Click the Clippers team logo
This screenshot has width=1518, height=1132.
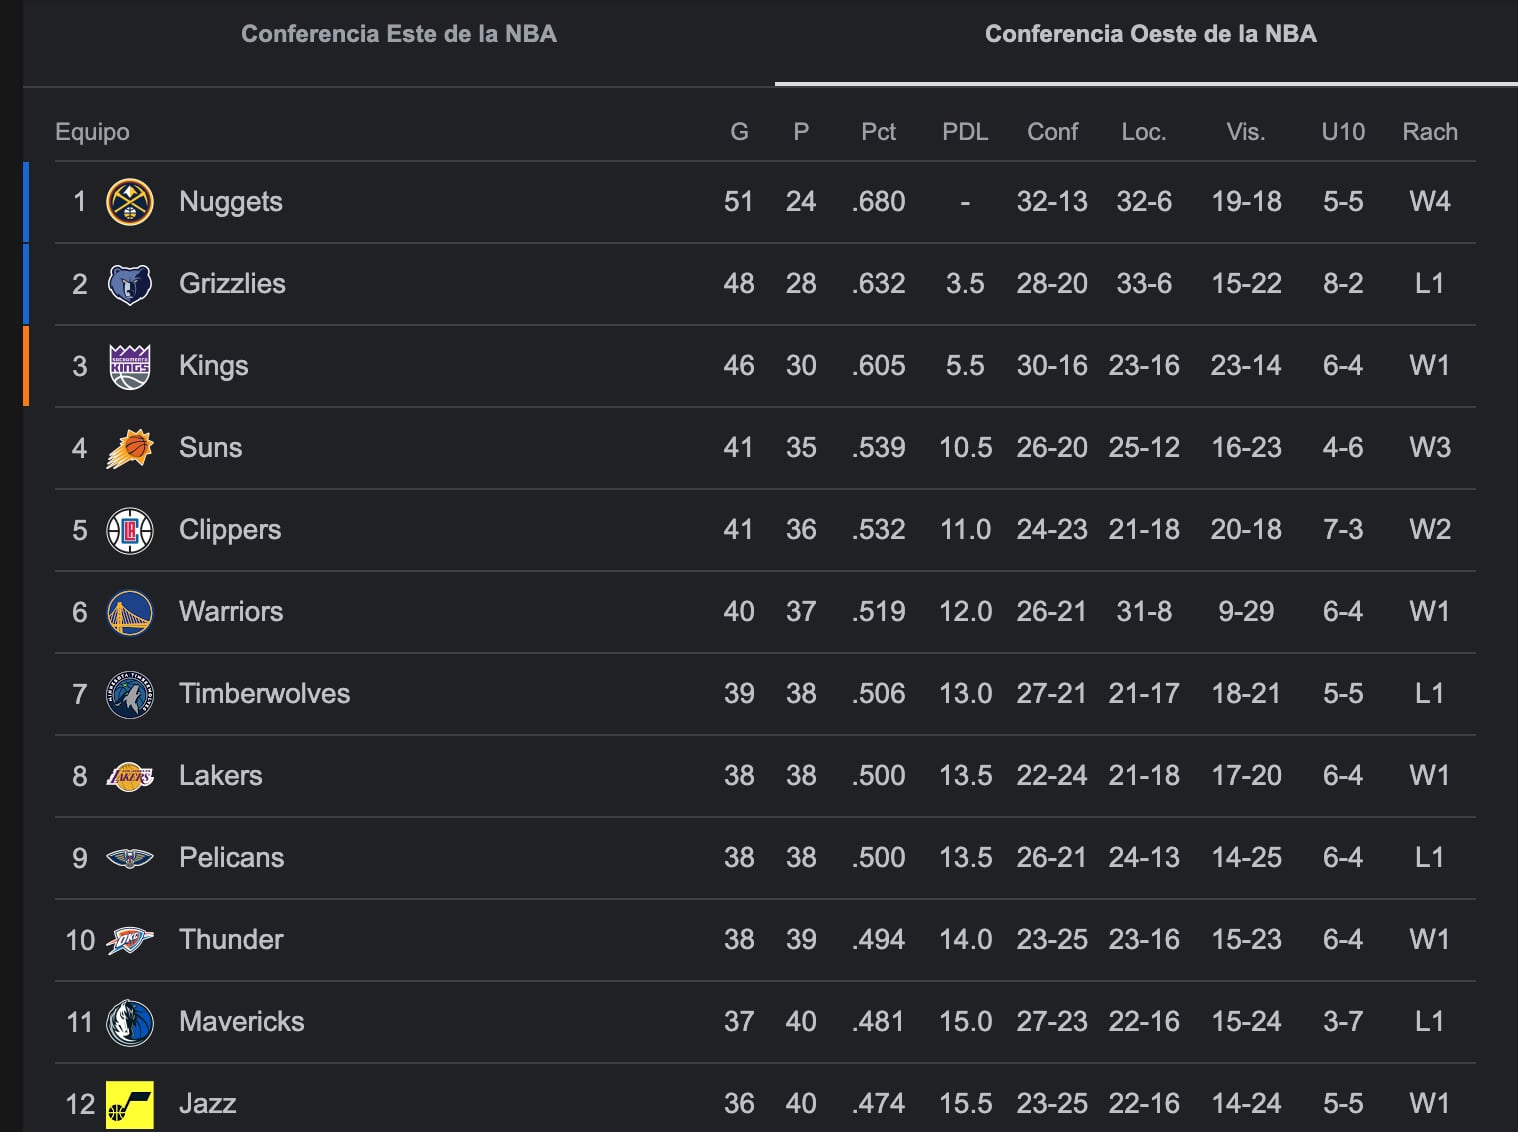click(x=130, y=530)
